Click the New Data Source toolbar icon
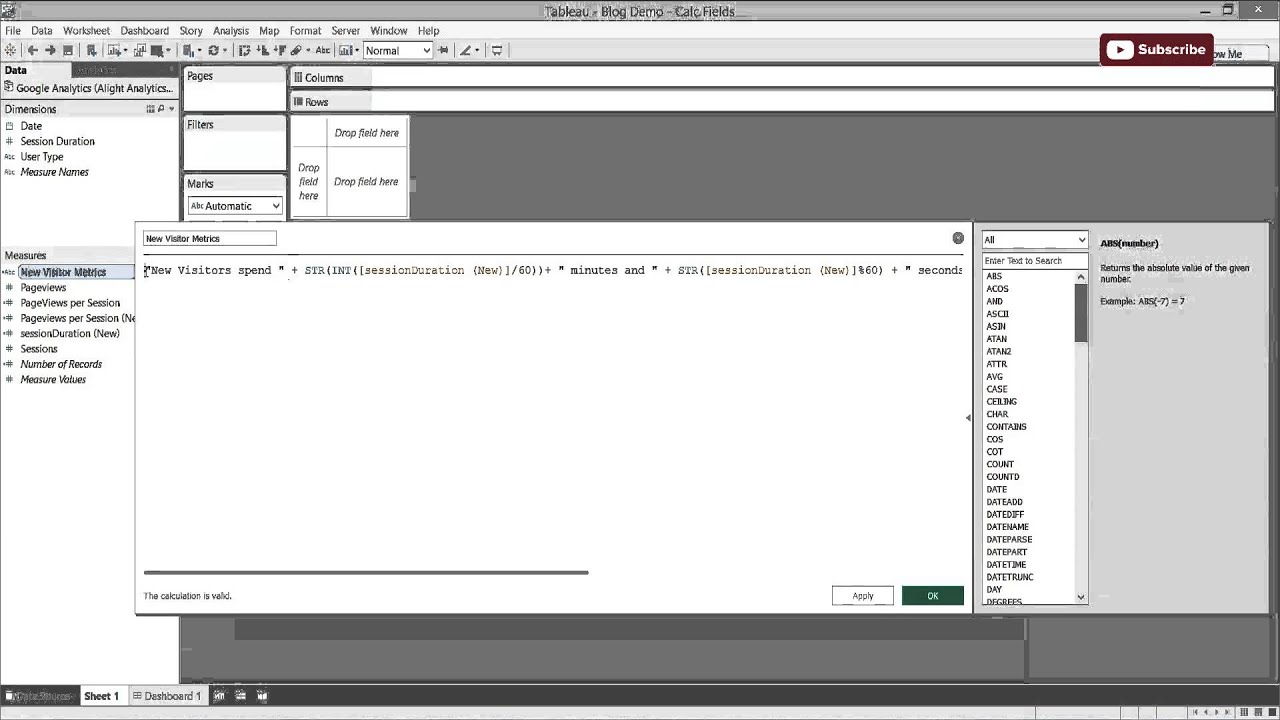1280x720 pixels. coord(92,50)
